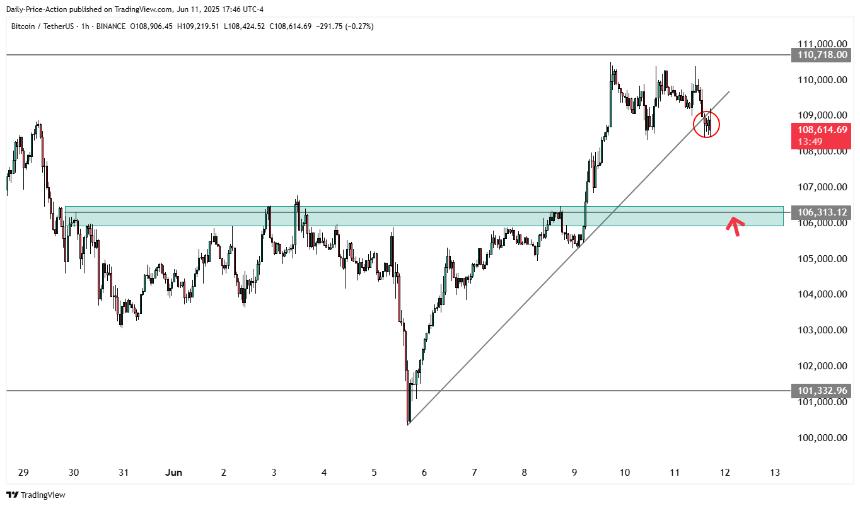Click the TradingView text at bottom left
Viewport: 860px width, 506px height.
pos(43,495)
